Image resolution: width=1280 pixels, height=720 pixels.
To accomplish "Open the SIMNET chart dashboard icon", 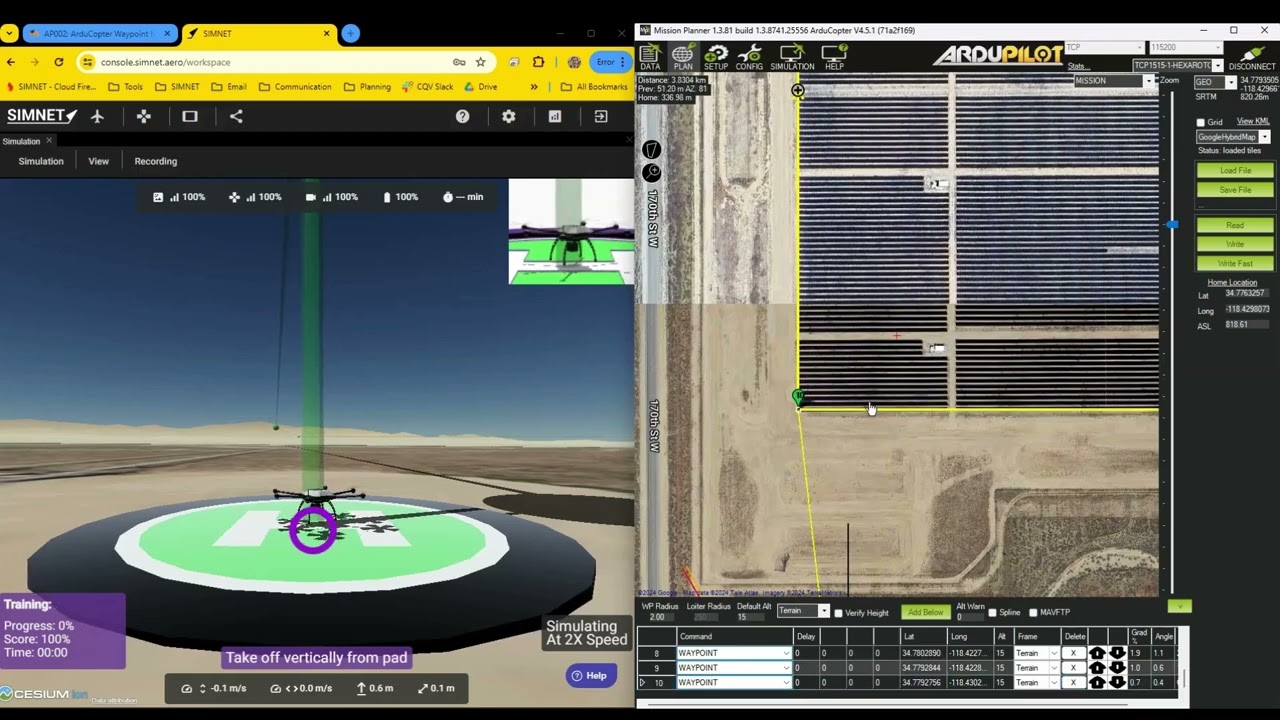I will click(555, 116).
